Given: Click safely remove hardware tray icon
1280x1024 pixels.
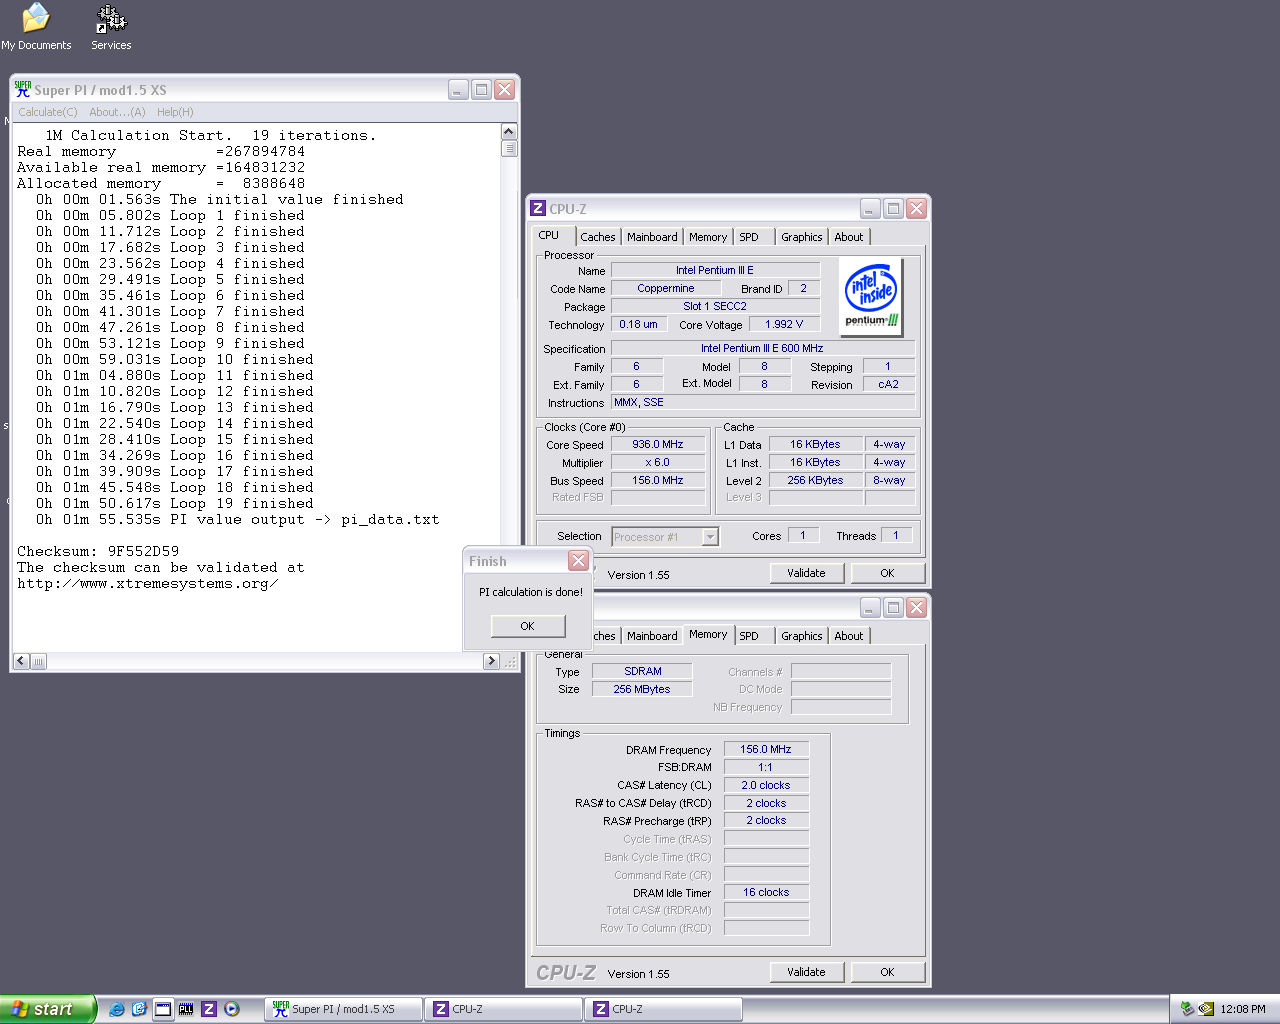Looking at the screenshot, I should pyautogui.click(x=1187, y=1009).
